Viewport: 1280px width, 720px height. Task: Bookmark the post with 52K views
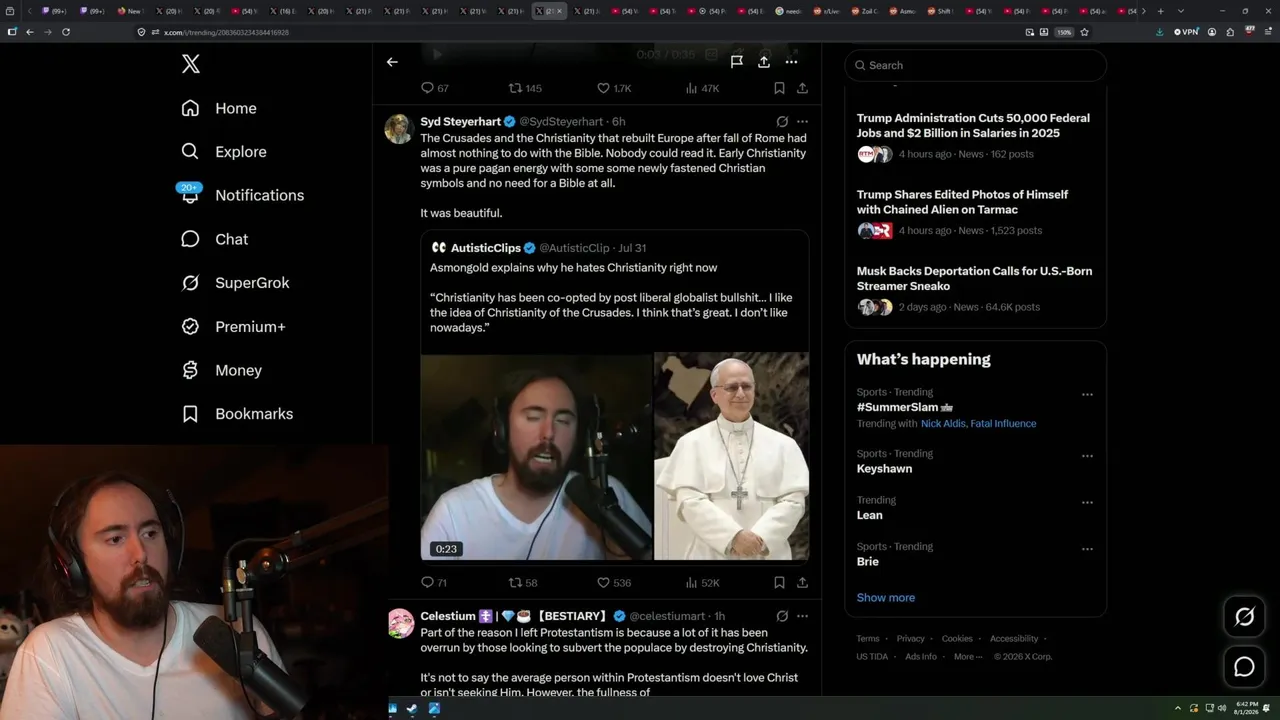point(779,582)
